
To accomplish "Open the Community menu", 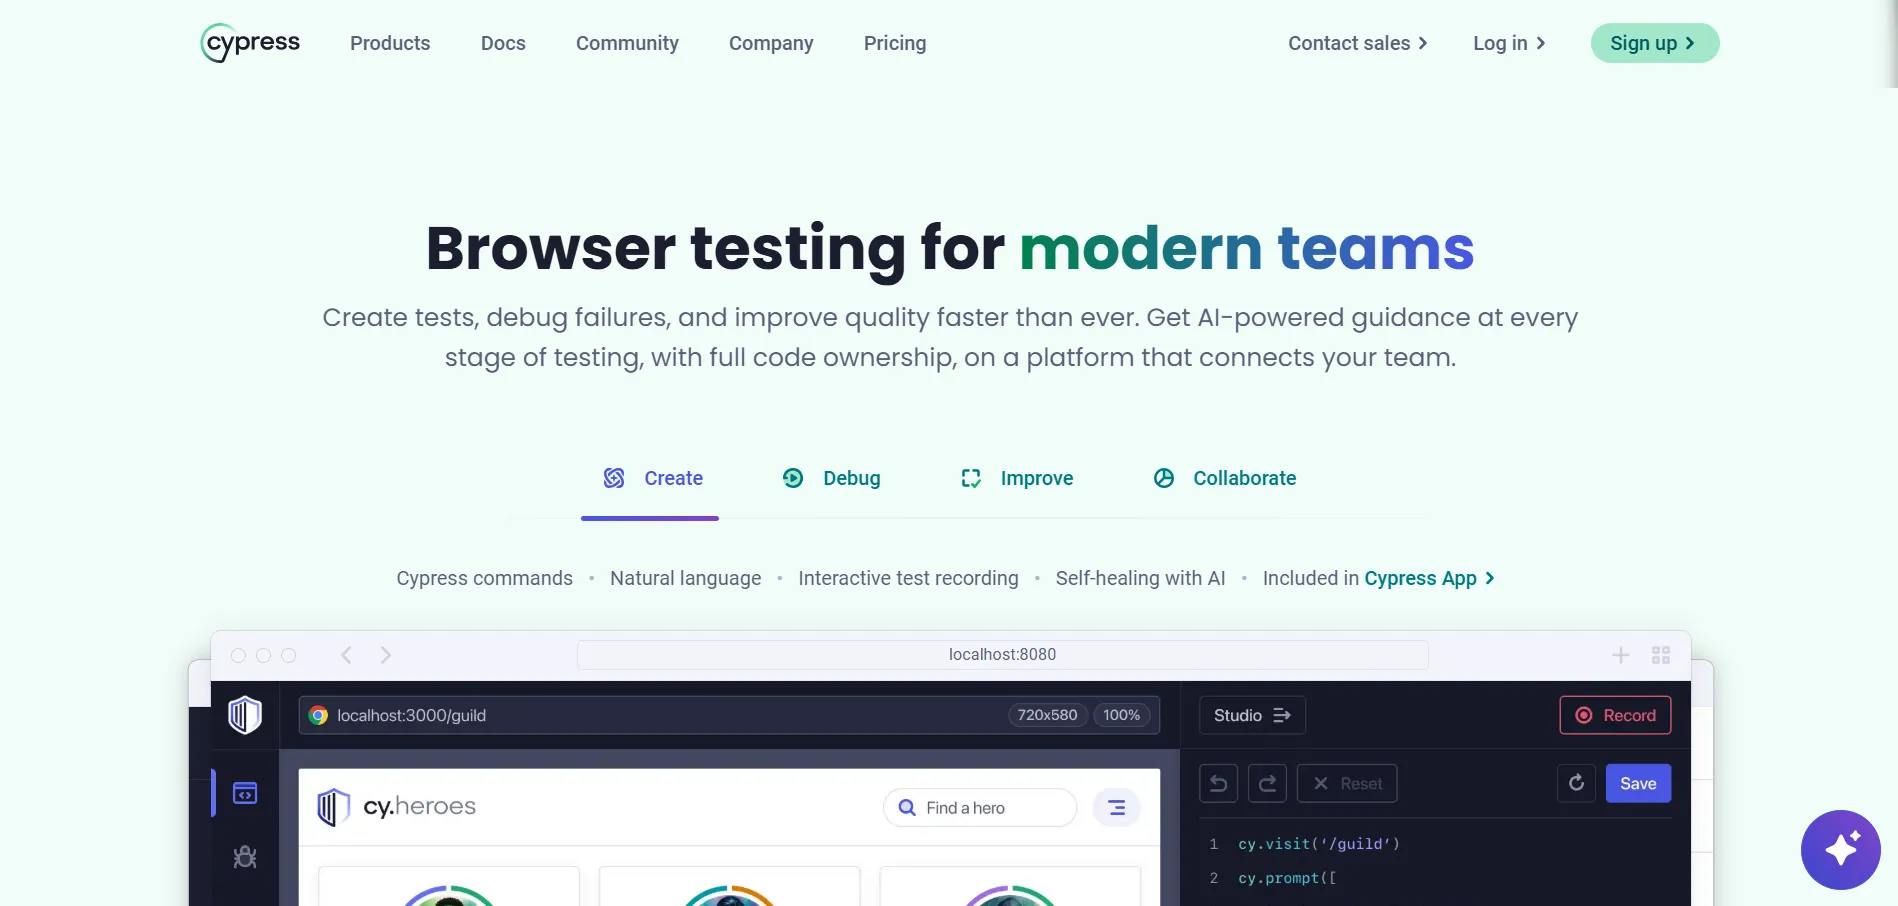I will click(627, 43).
